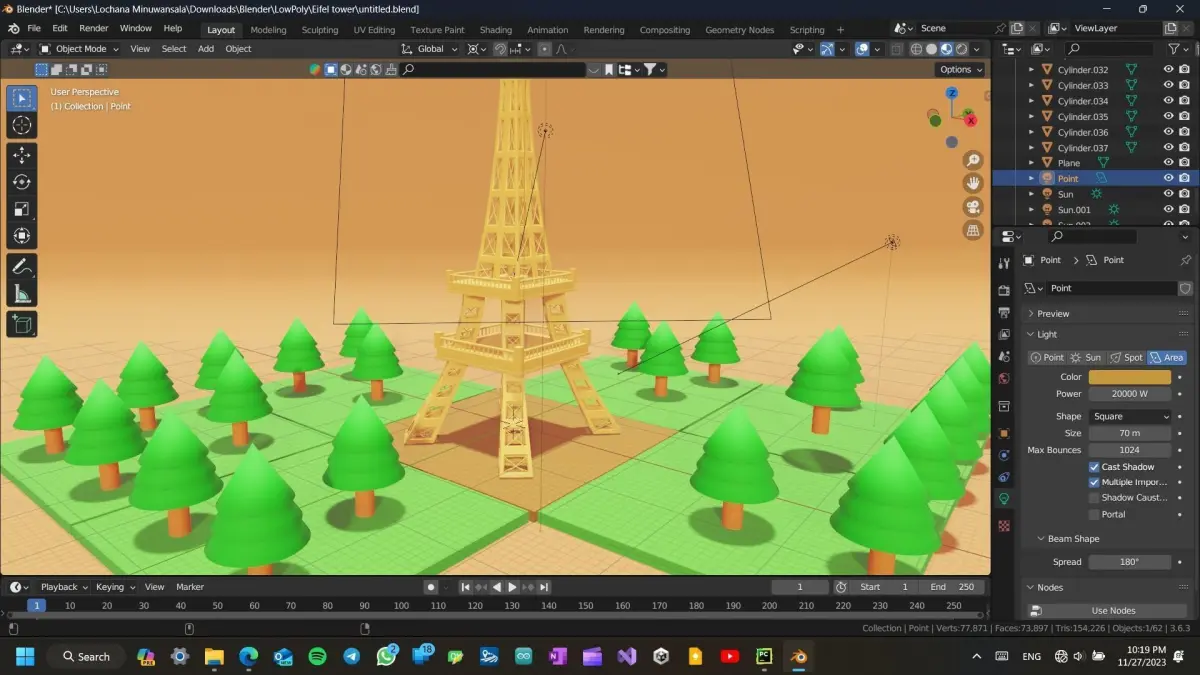Switch to the Shading workspace tab
The height and width of the screenshot is (675, 1200).
pos(495,30)
